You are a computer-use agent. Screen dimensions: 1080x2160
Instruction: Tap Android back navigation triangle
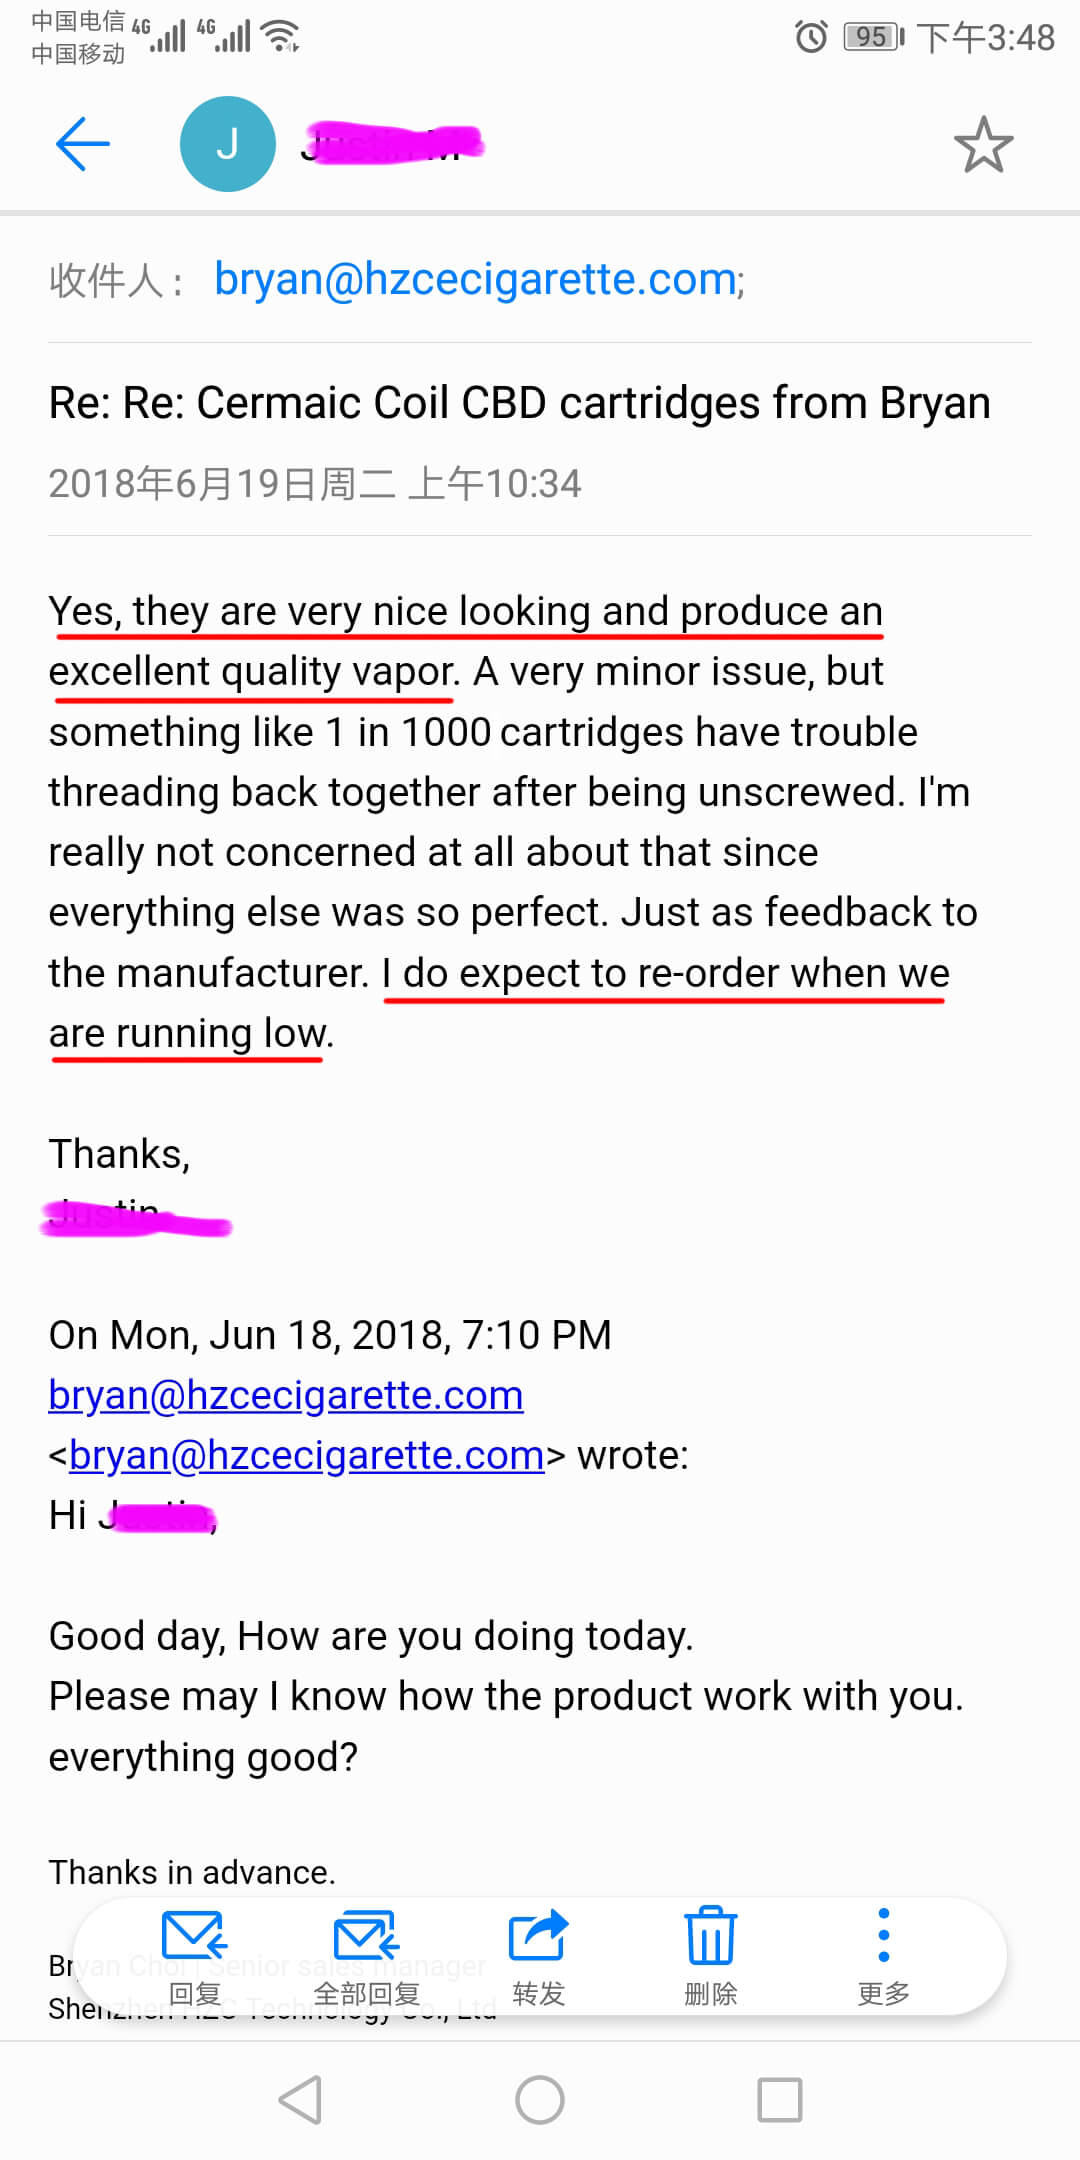coord(300,2100)
